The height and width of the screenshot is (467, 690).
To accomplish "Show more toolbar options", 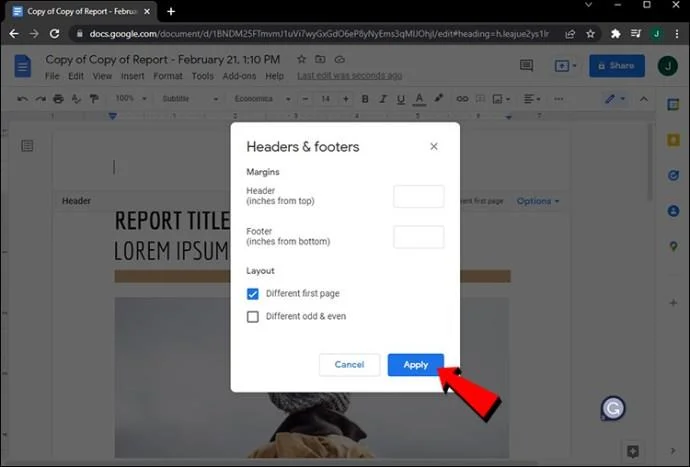I will tap(558, 99).
